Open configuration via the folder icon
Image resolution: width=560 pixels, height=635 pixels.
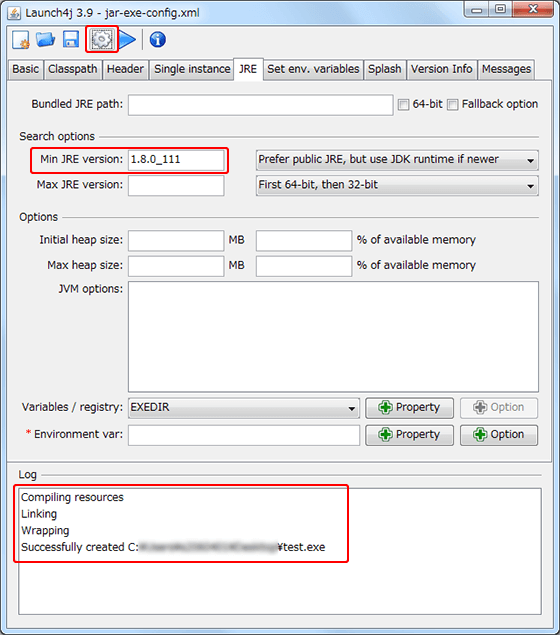pos(45,40)
